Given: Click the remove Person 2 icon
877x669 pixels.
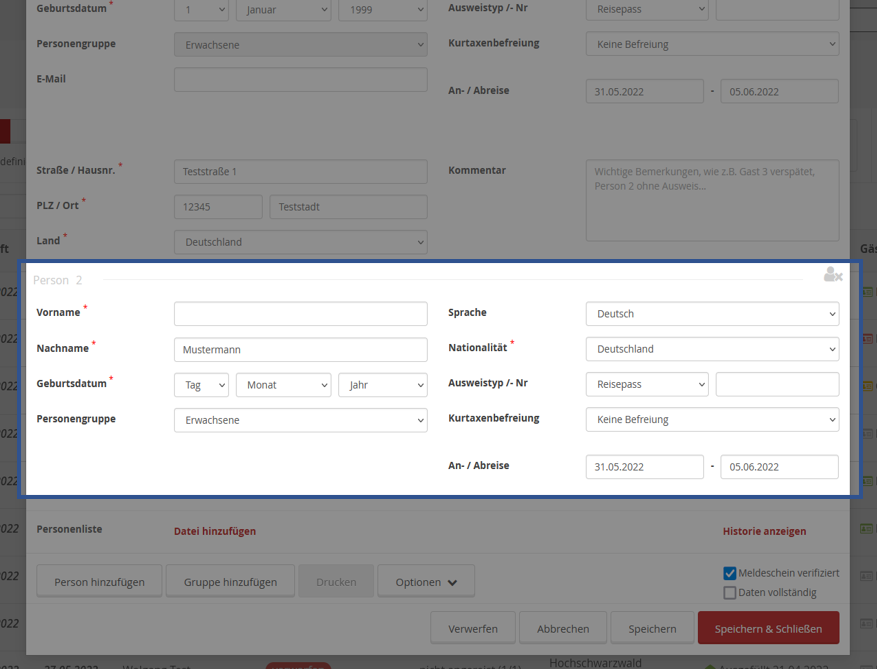Looking at the screenshot, I should [x=832, y=275].
